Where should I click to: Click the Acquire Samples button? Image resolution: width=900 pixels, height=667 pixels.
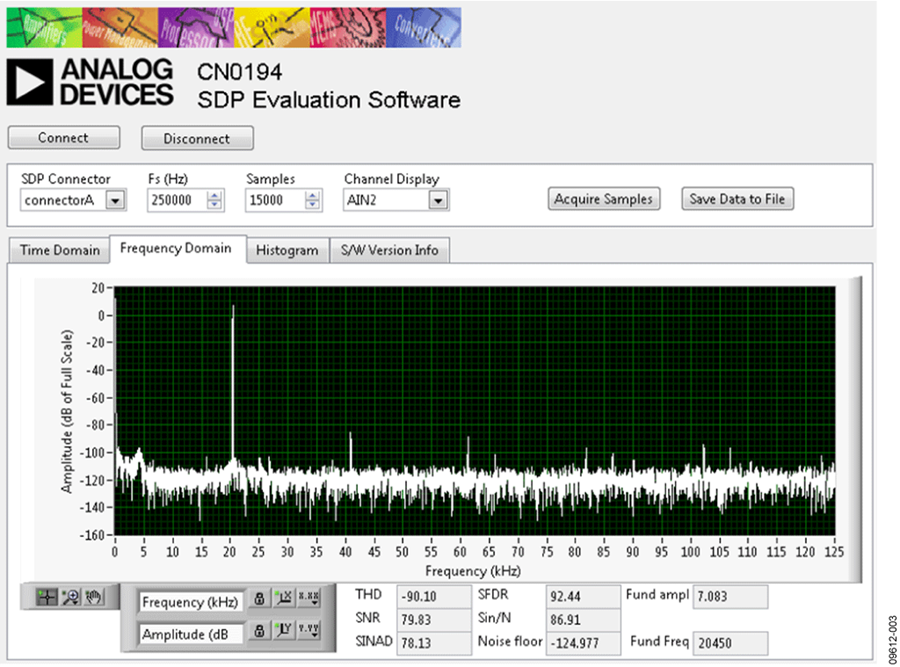point(603,199)
